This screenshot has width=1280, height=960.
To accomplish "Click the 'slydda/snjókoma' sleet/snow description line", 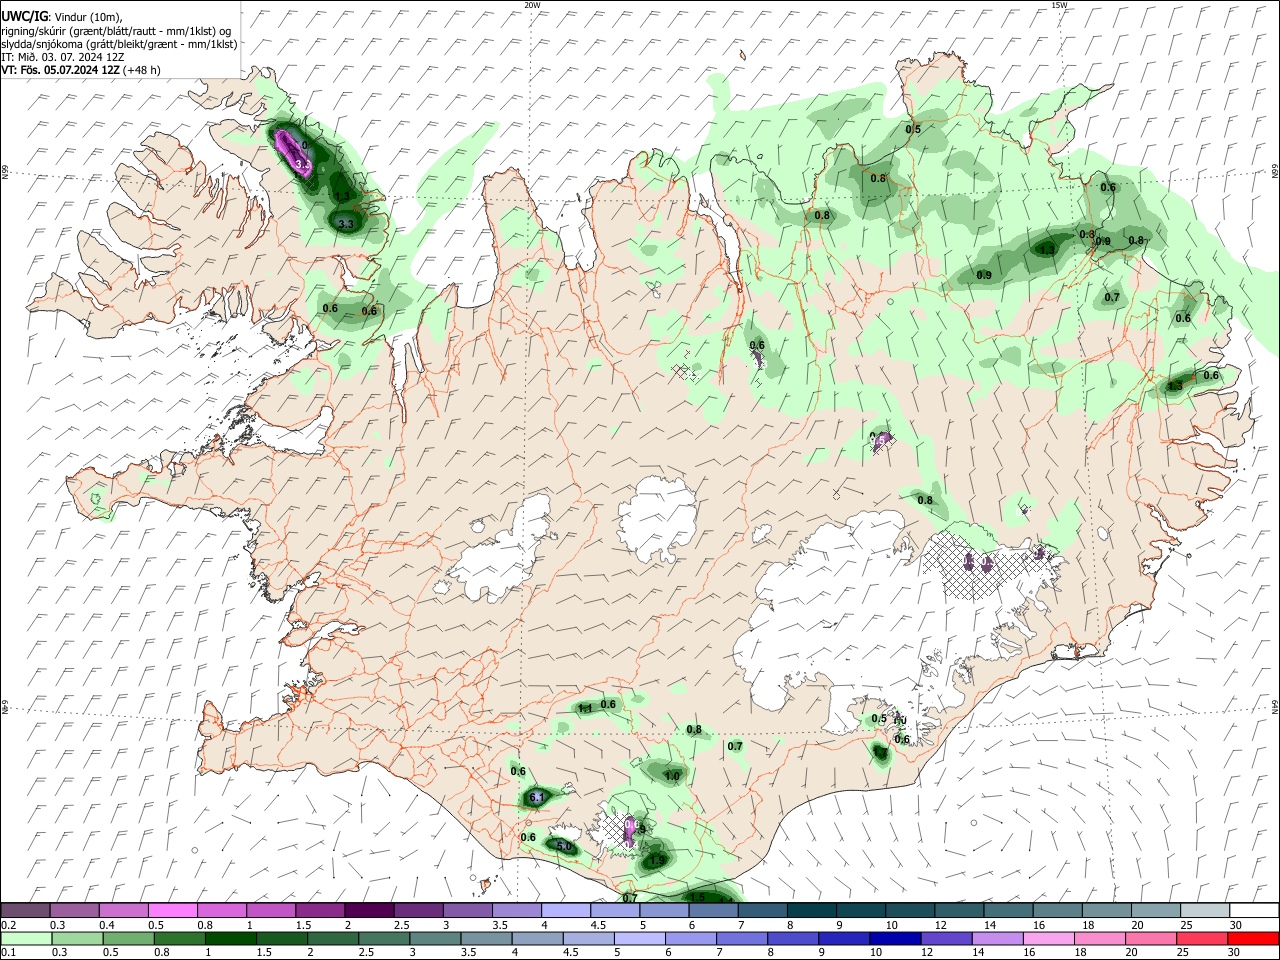I will coord(119,43).
